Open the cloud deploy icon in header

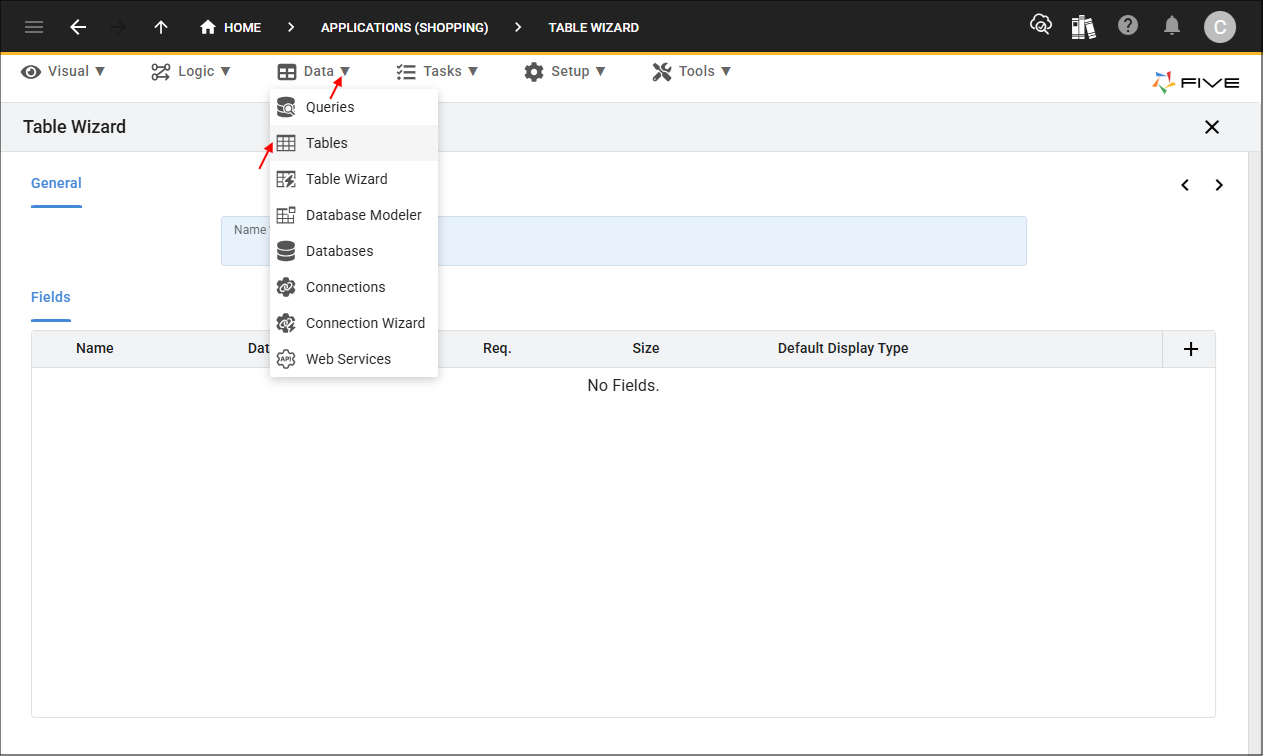(1041, 26)
